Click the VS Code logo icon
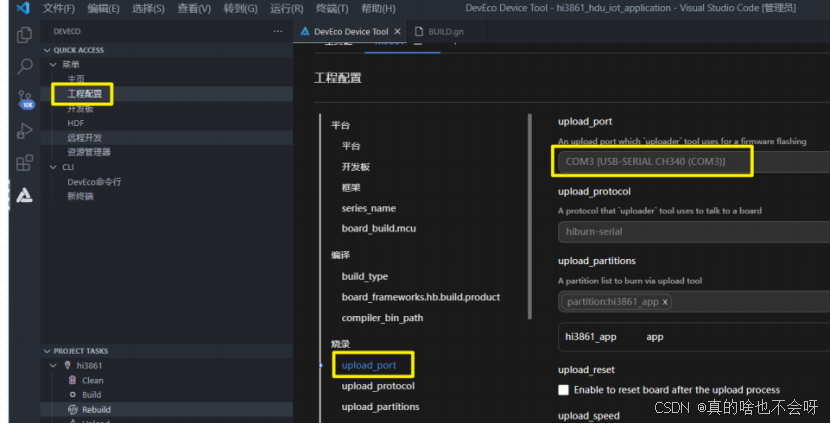Viewport: 831px width, 424px height. 23,8
